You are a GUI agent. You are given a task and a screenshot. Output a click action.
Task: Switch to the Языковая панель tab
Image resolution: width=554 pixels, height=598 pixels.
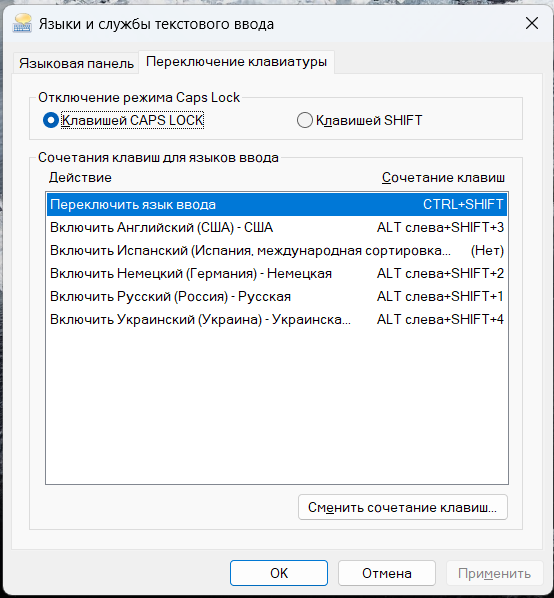pyautogui.click(x=76, y=63)
